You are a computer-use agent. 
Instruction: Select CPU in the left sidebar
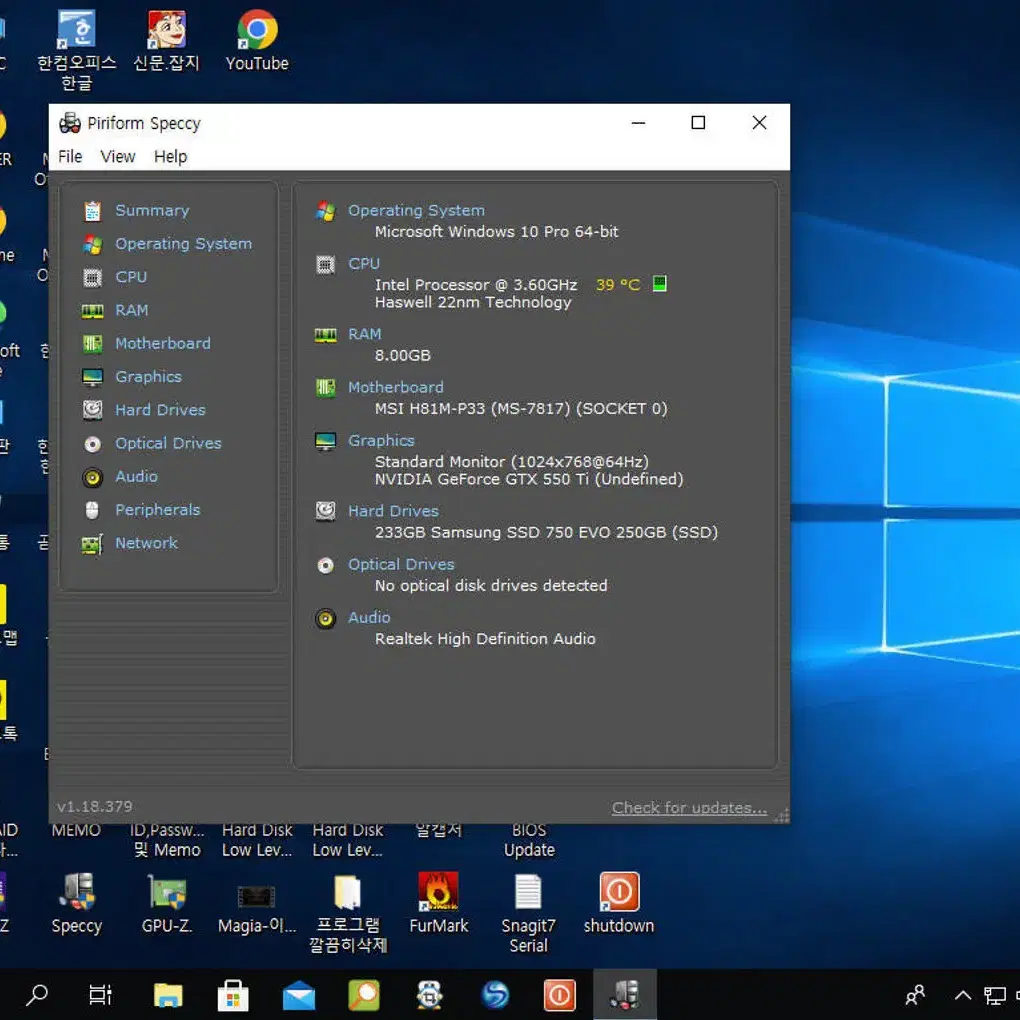[x=131, y=277]
